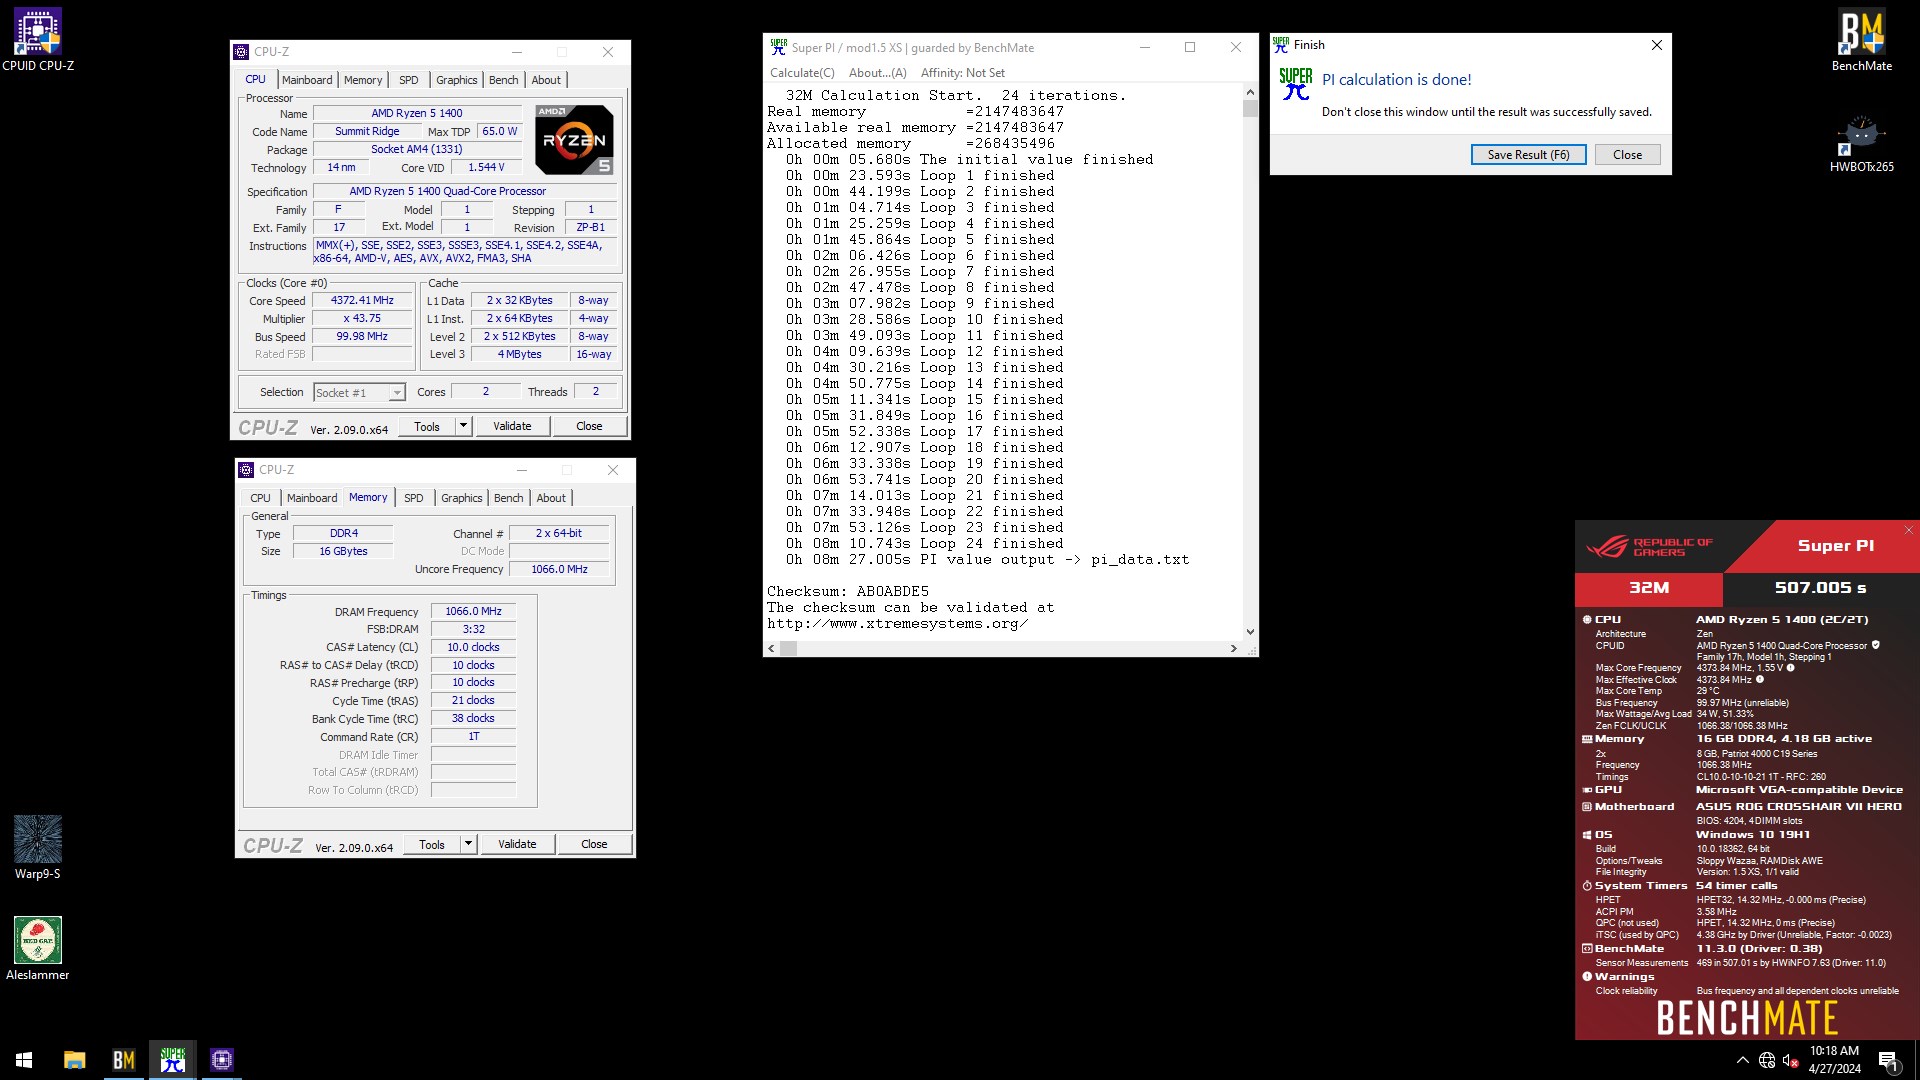The image size is (1920, 1080).
Task: Open Bench tab in upper CPU-Z
Action: click(x=504, y=80)
